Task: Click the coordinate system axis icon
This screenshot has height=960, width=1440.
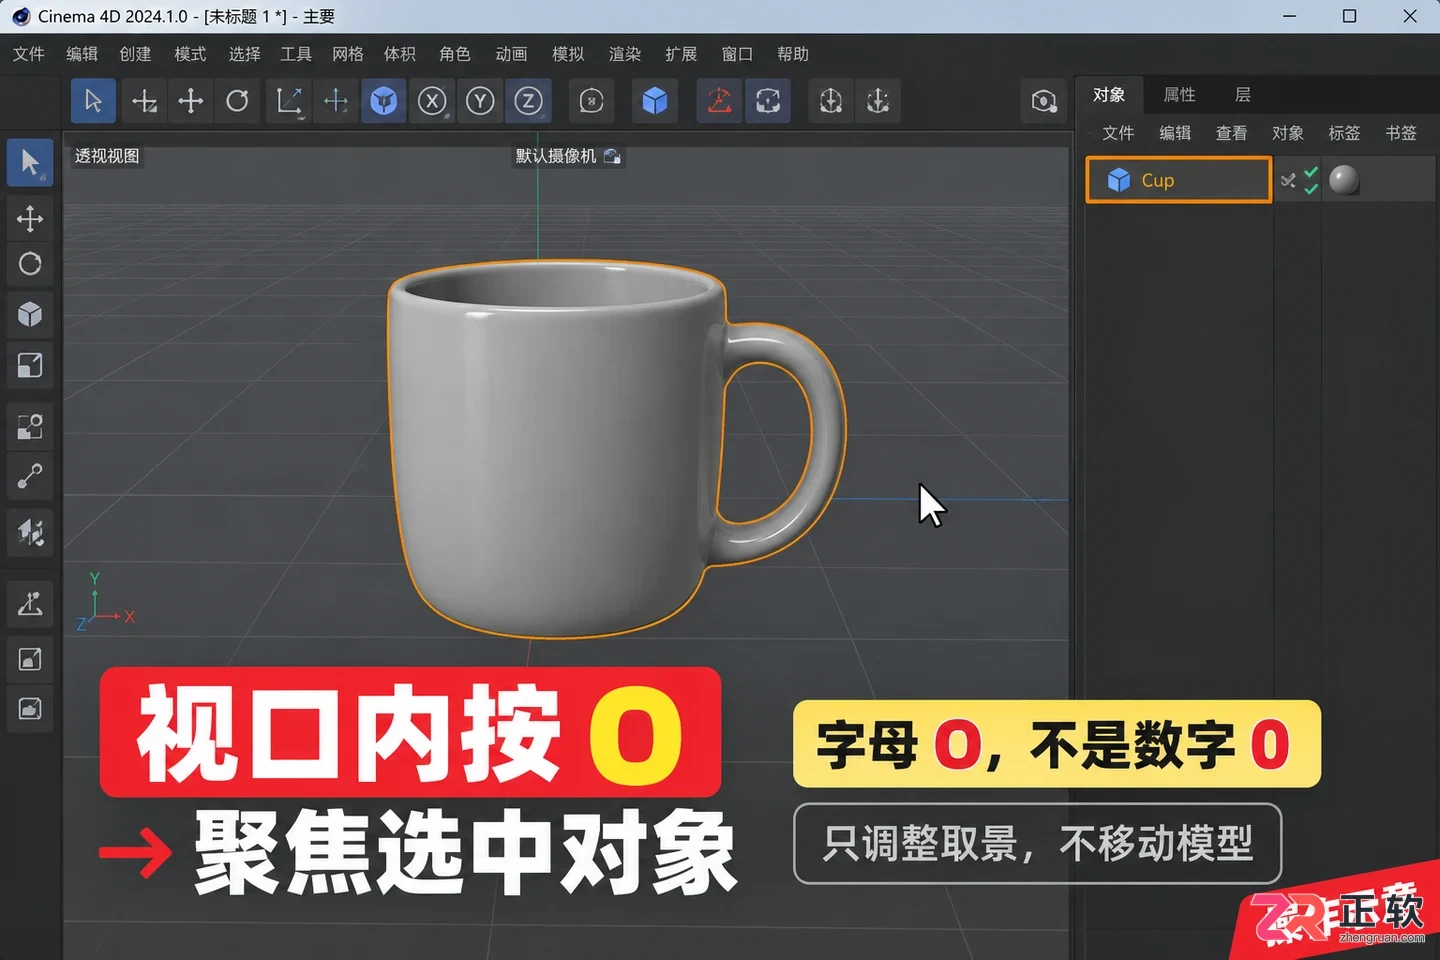Action: click(x=288, y=101)
